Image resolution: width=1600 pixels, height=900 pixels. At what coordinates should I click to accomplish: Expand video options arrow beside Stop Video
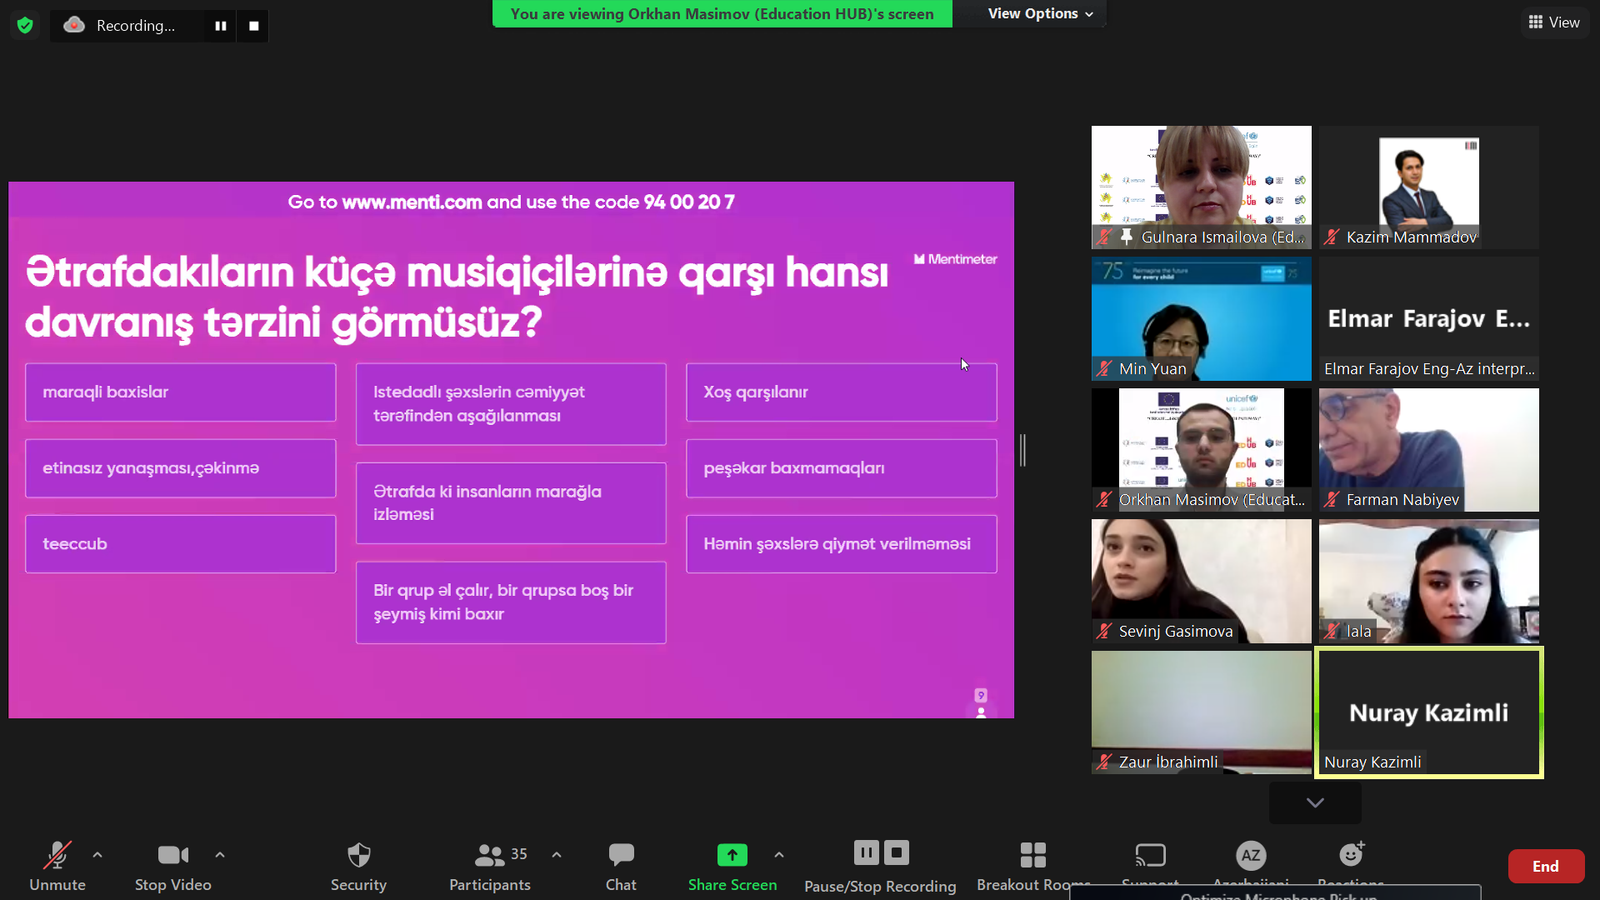[x=220, y=855]
